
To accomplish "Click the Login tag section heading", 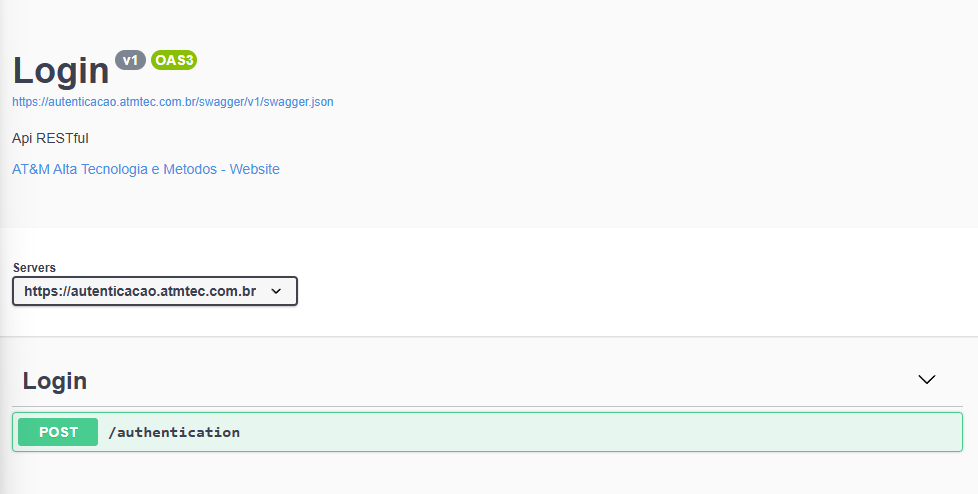I will tap(55, 381).
